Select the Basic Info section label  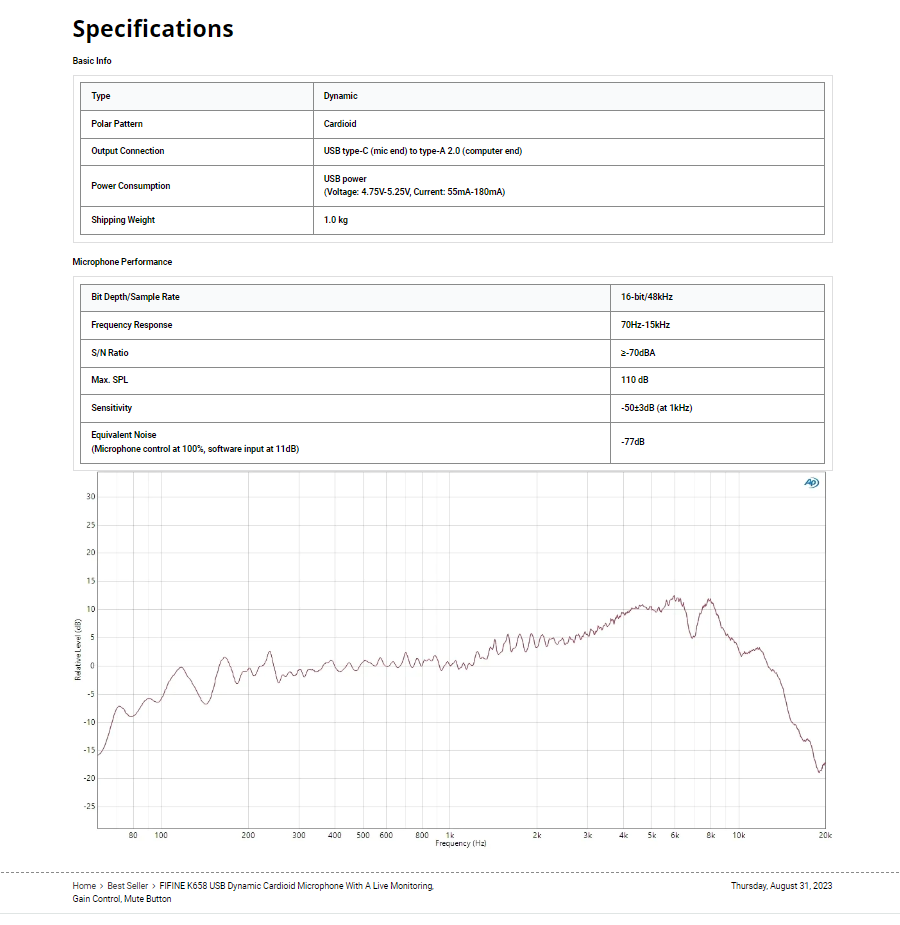[x=92, y=61]
